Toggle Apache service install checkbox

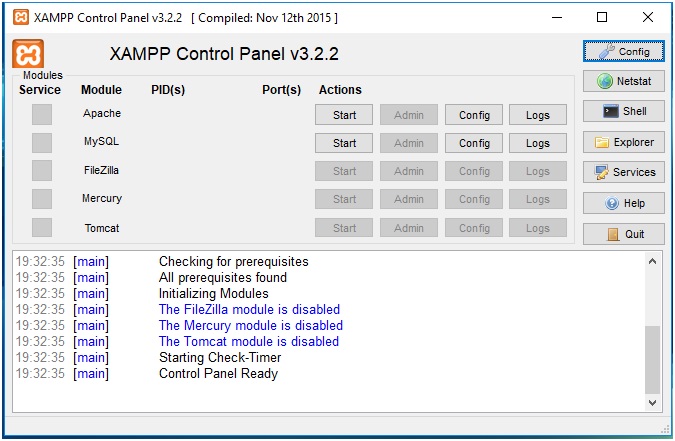42,115
